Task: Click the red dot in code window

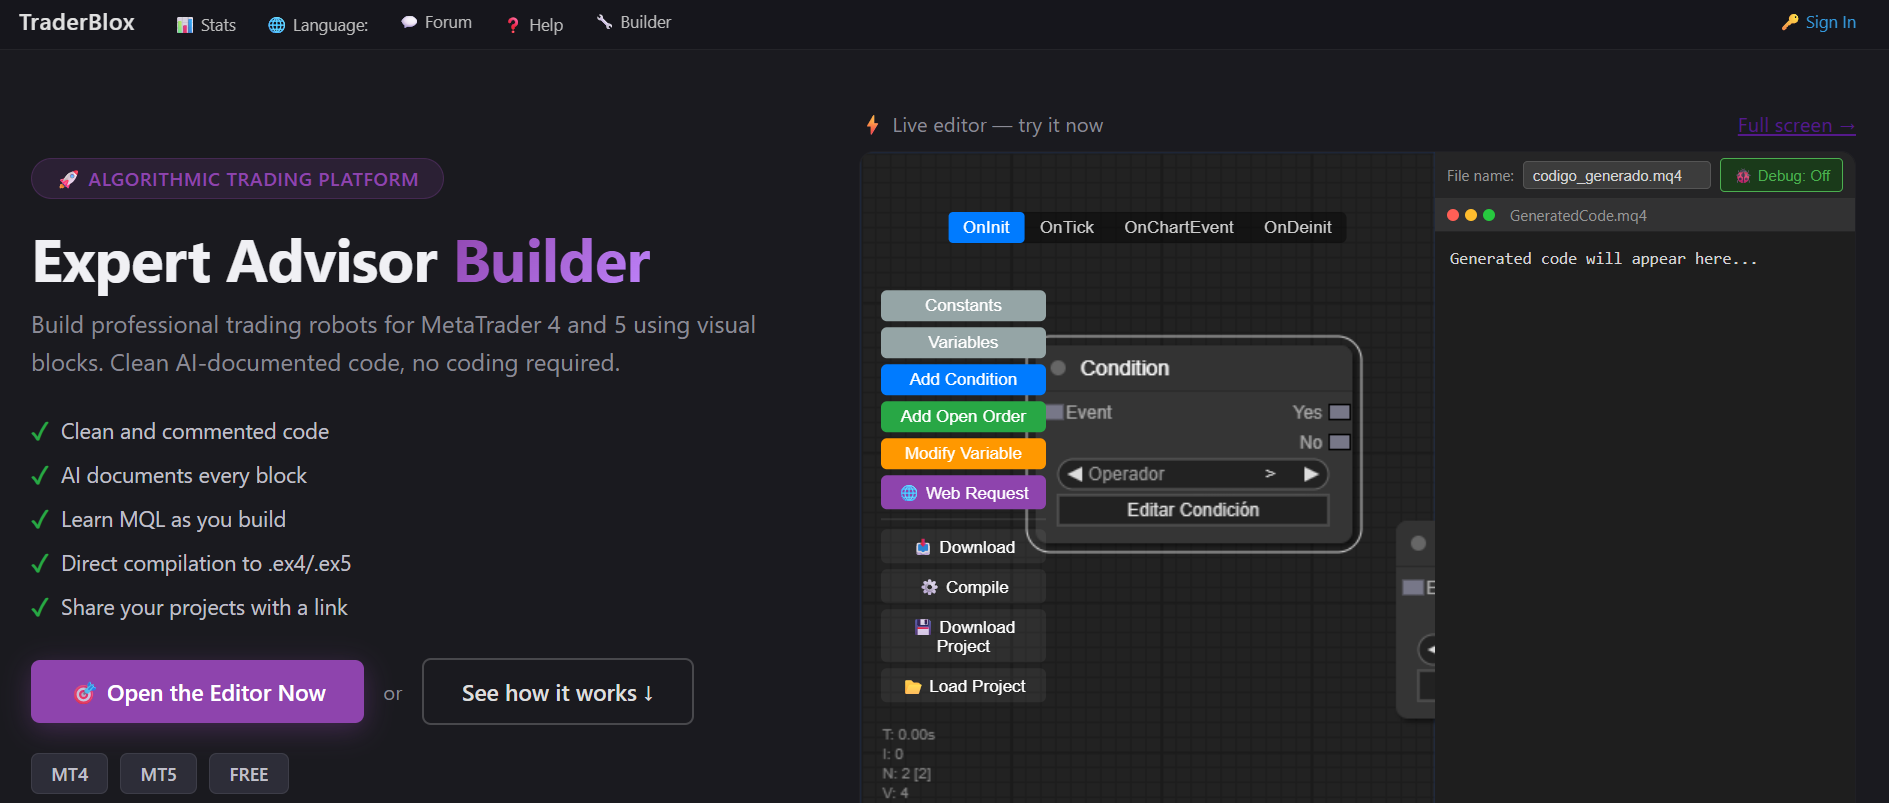Action: [1453, 215]
